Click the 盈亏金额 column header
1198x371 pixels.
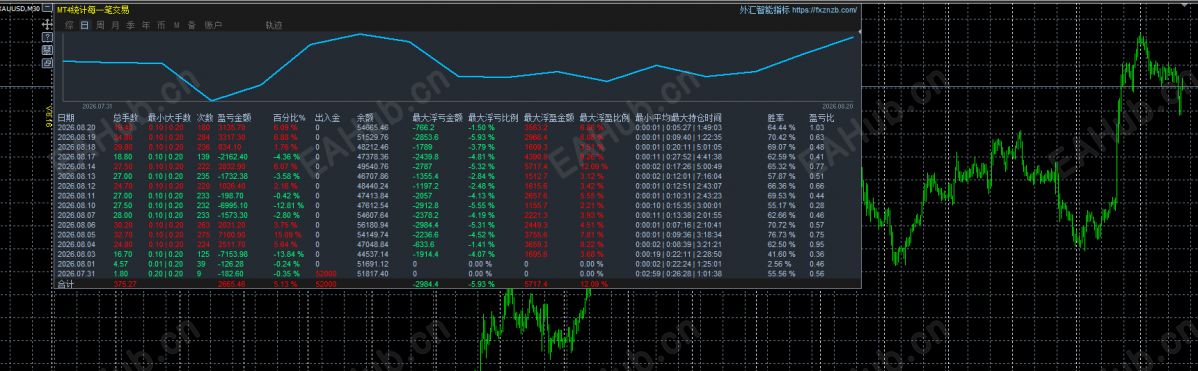(x=235, y=118)
